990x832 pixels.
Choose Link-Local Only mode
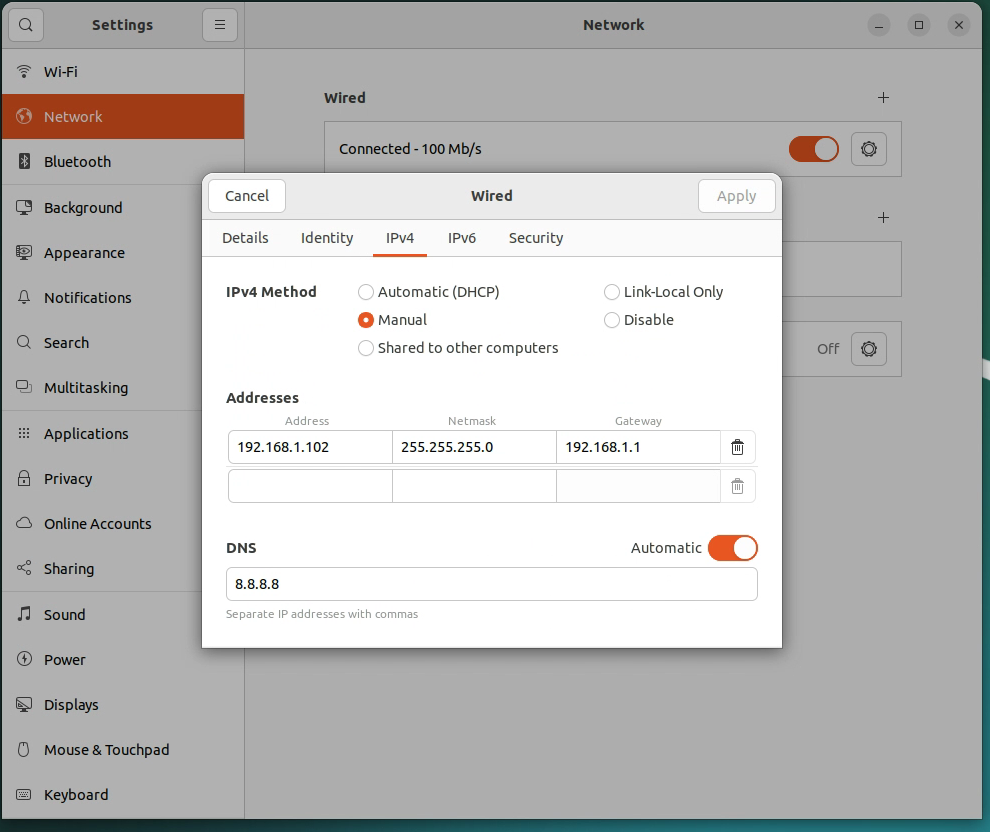point(612,292)
